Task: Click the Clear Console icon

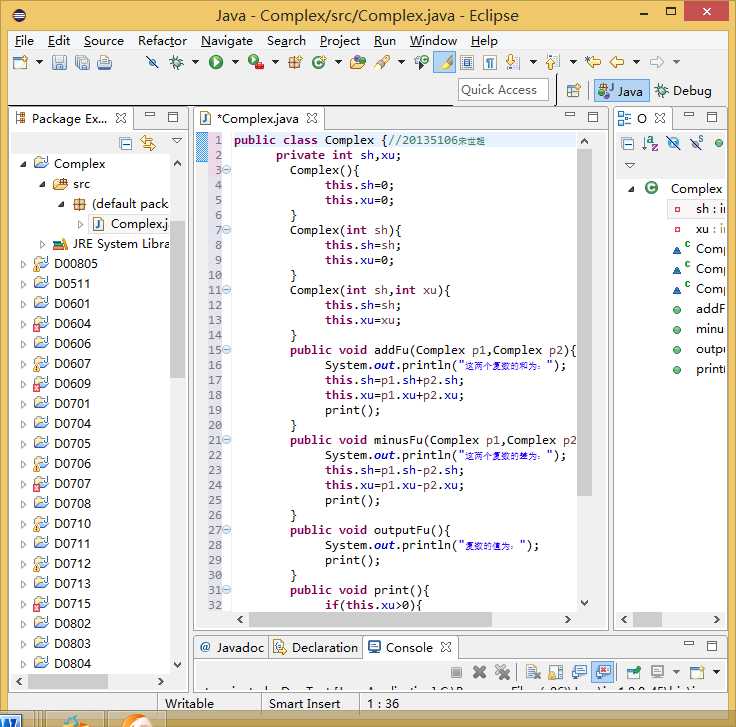Action: [533, 673]
